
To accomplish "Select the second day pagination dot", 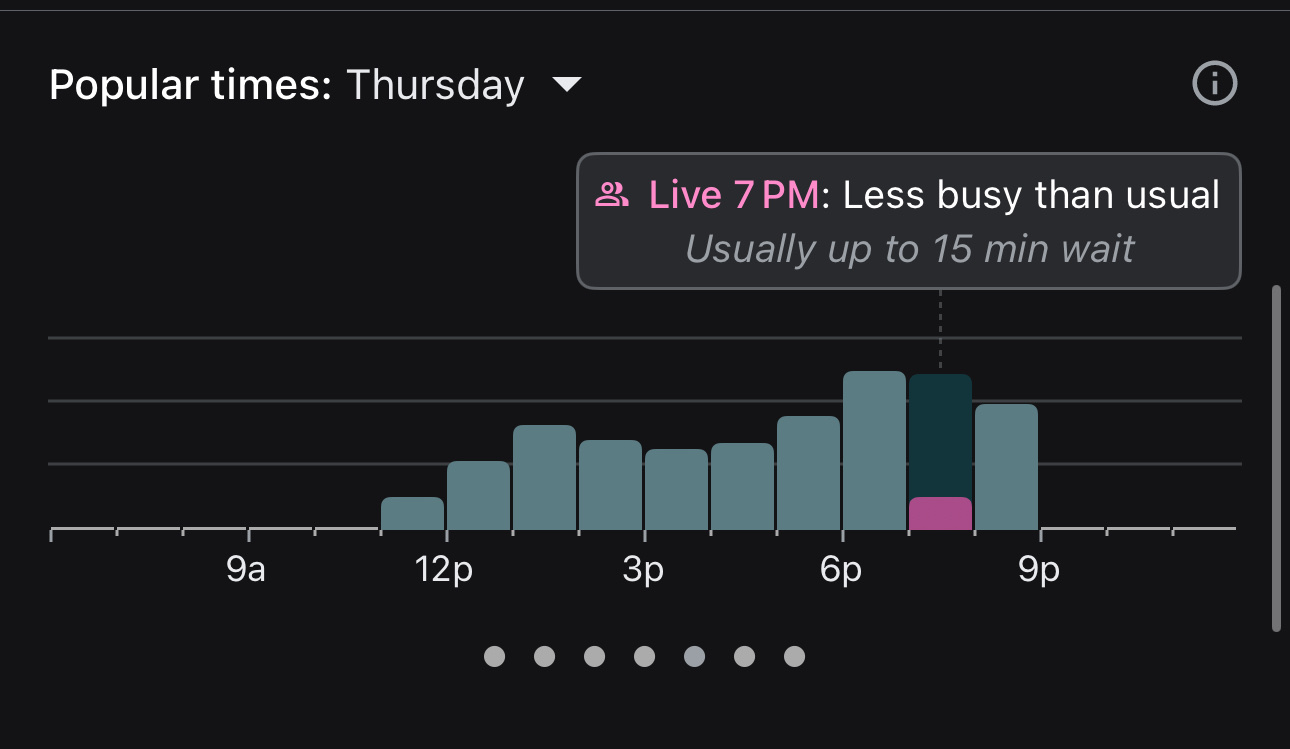I will [544, 656].
